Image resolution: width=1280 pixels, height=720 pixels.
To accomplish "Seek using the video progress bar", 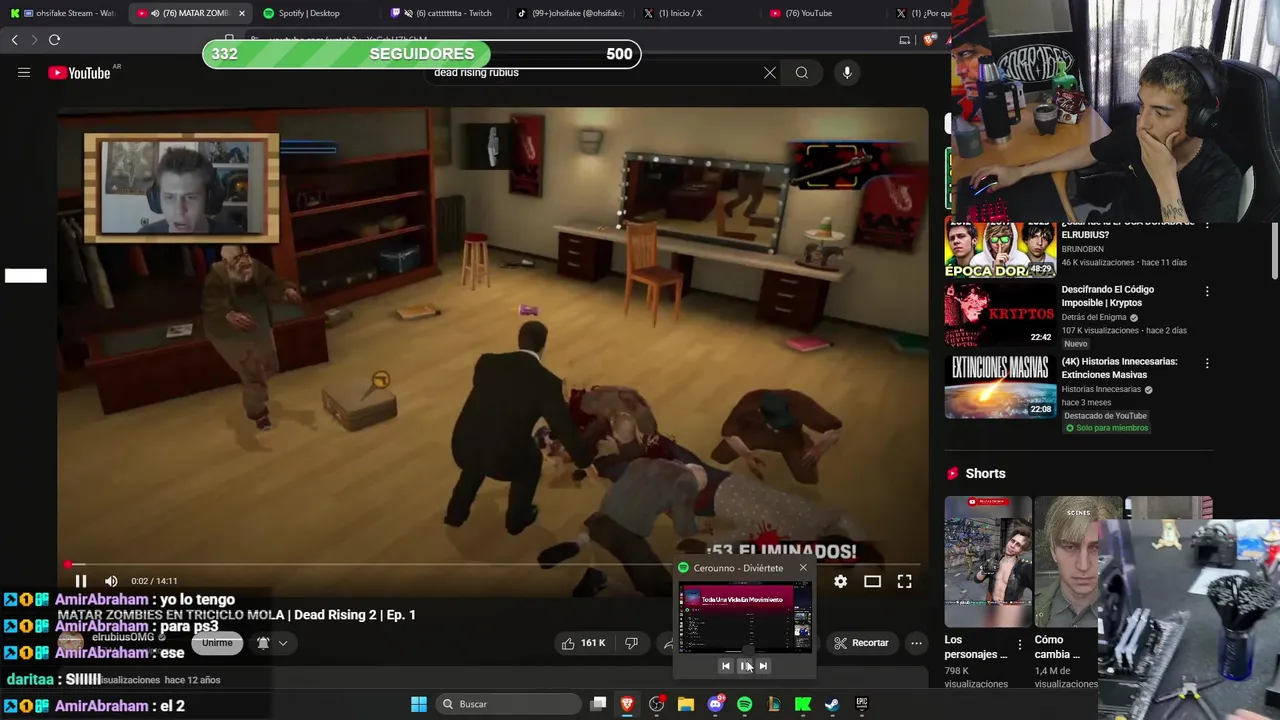I will pyautogui.click(x=492, y=565).
